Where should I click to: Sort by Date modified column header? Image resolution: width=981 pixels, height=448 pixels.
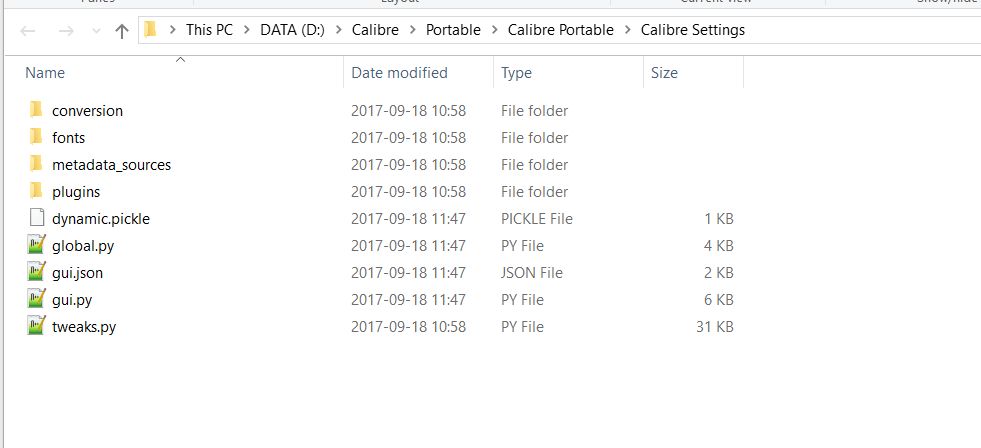(399, 73)
